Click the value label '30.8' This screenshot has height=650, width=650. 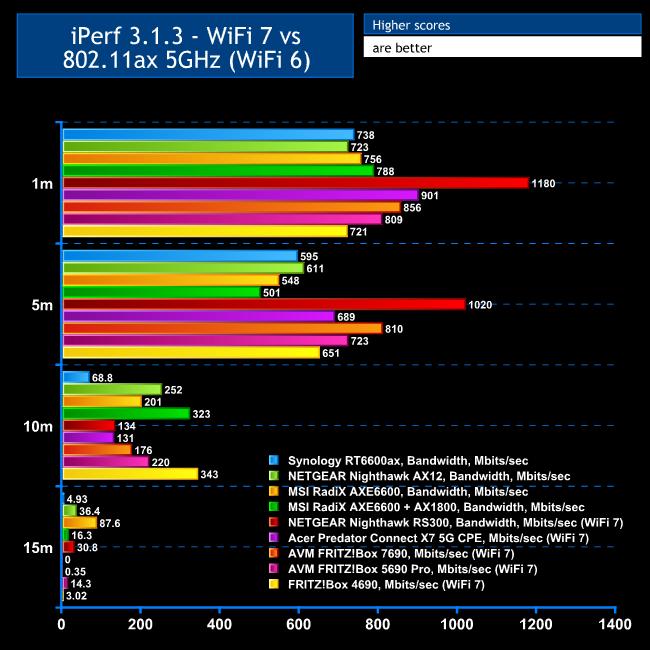pyautogui.click(x=87, y=547)
